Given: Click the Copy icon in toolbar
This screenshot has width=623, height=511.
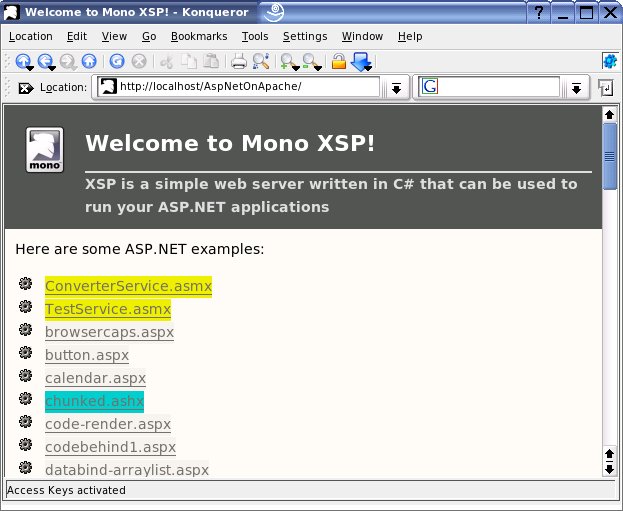Looking at the screenshot, I should pyautogui.click(x=189, y=62).
